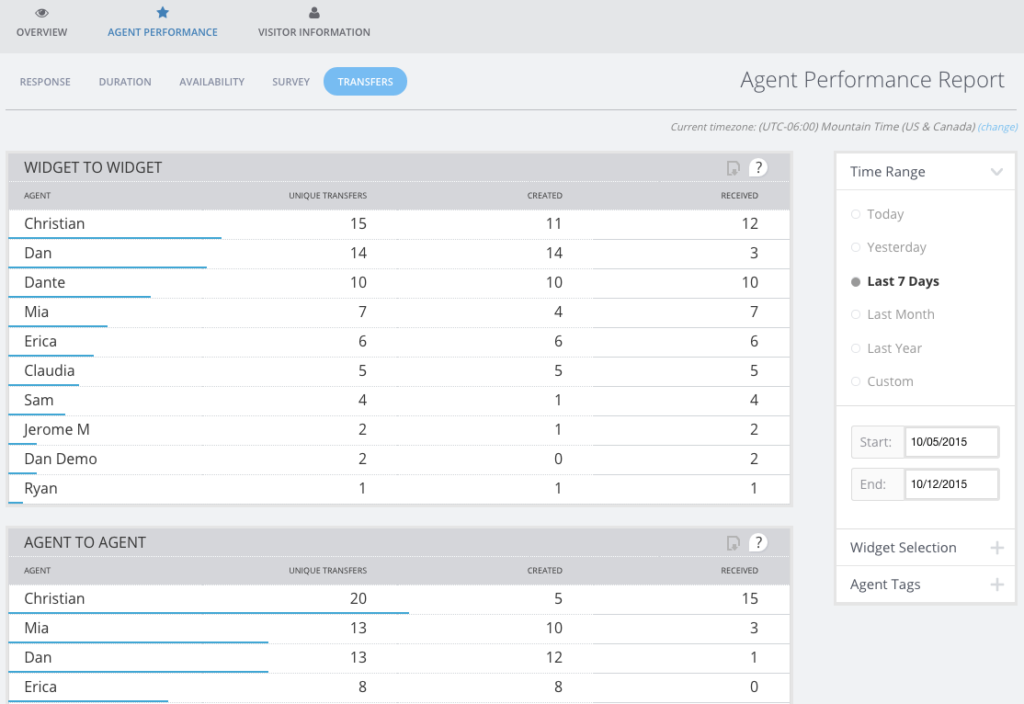Click the help question mark on Agent to Agent table
This screenshot has height=704, width=1024.
(x=759, y=542)
